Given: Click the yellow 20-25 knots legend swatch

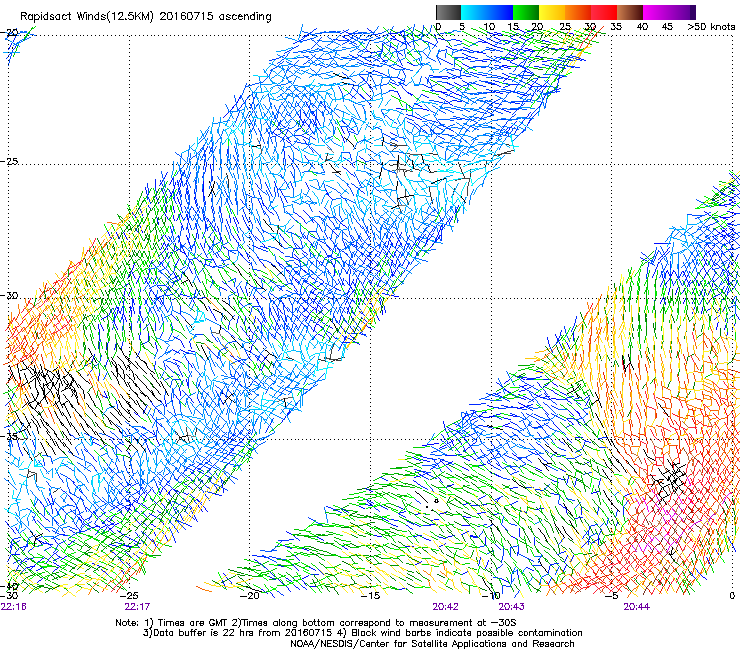Looking at the screenshot, I should click(552, 12).
